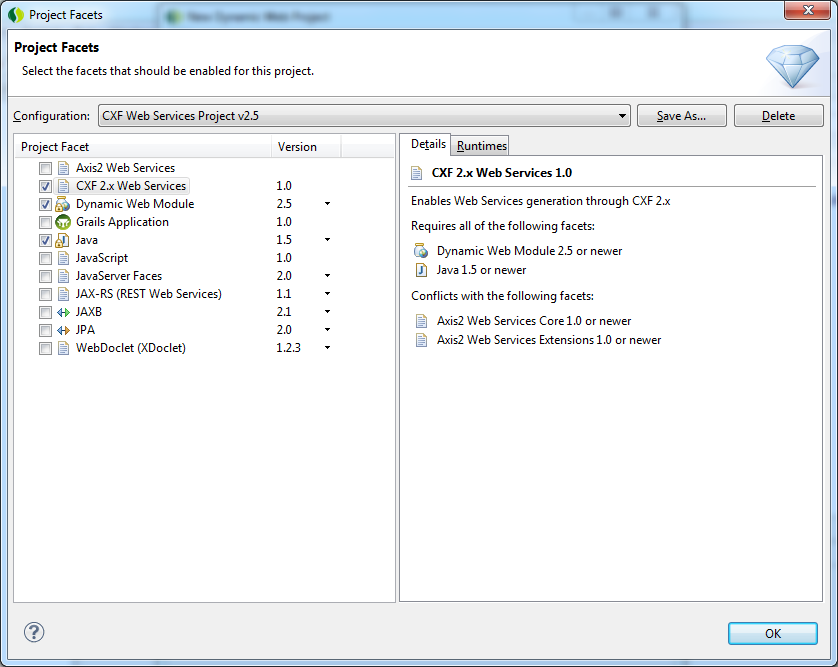Check the JPA facet checkbox
Viewport: 838px width, 667px height.
(x=45, y=330)
